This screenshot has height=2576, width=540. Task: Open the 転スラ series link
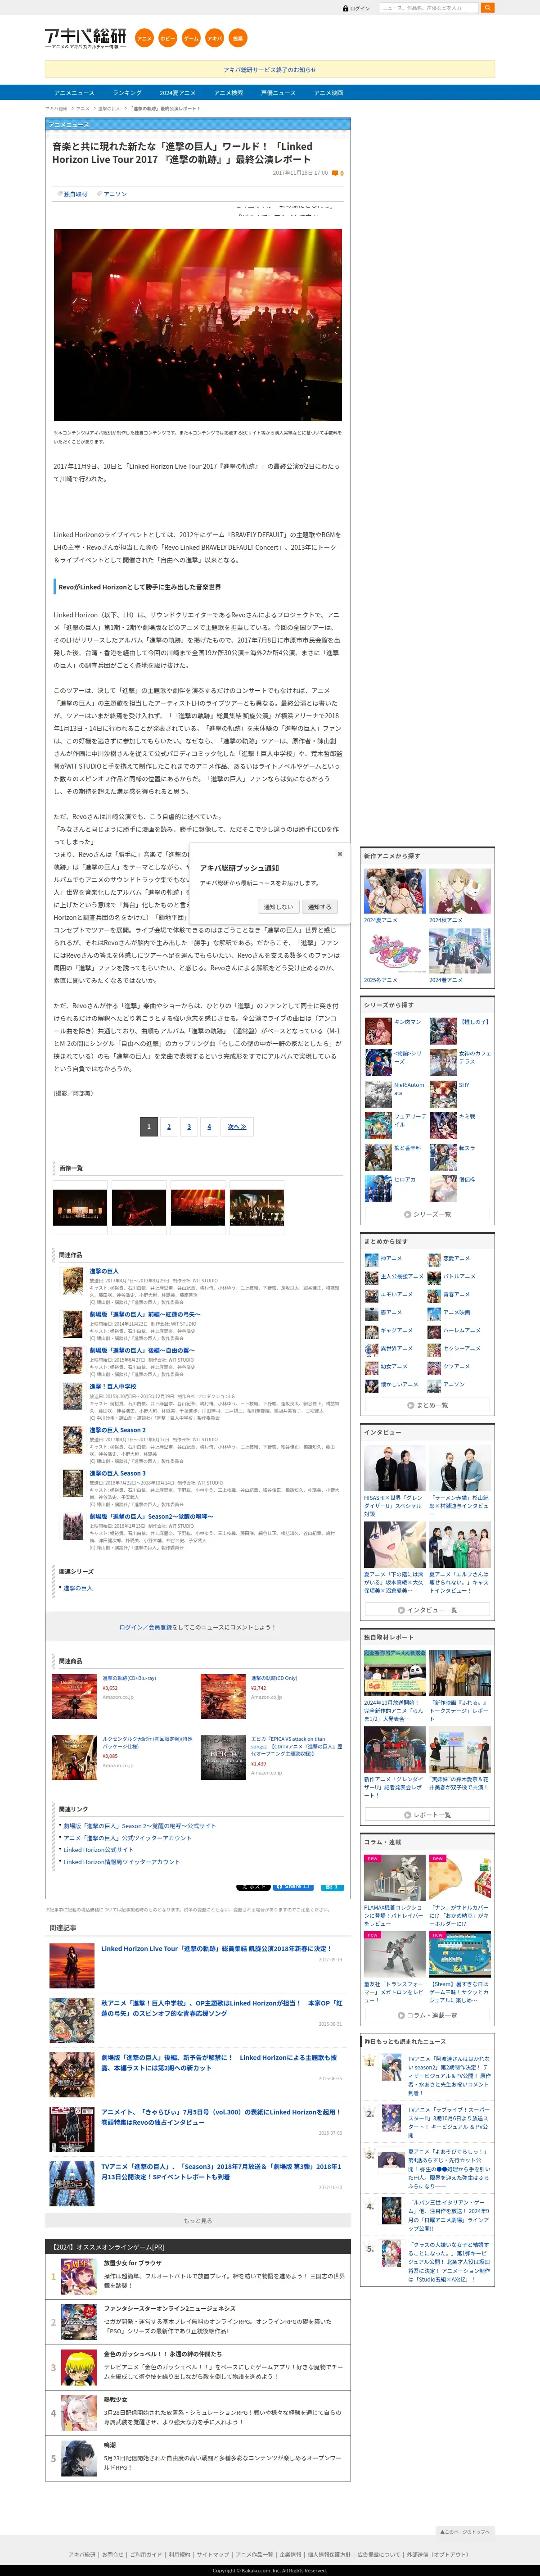[467, 1148]
